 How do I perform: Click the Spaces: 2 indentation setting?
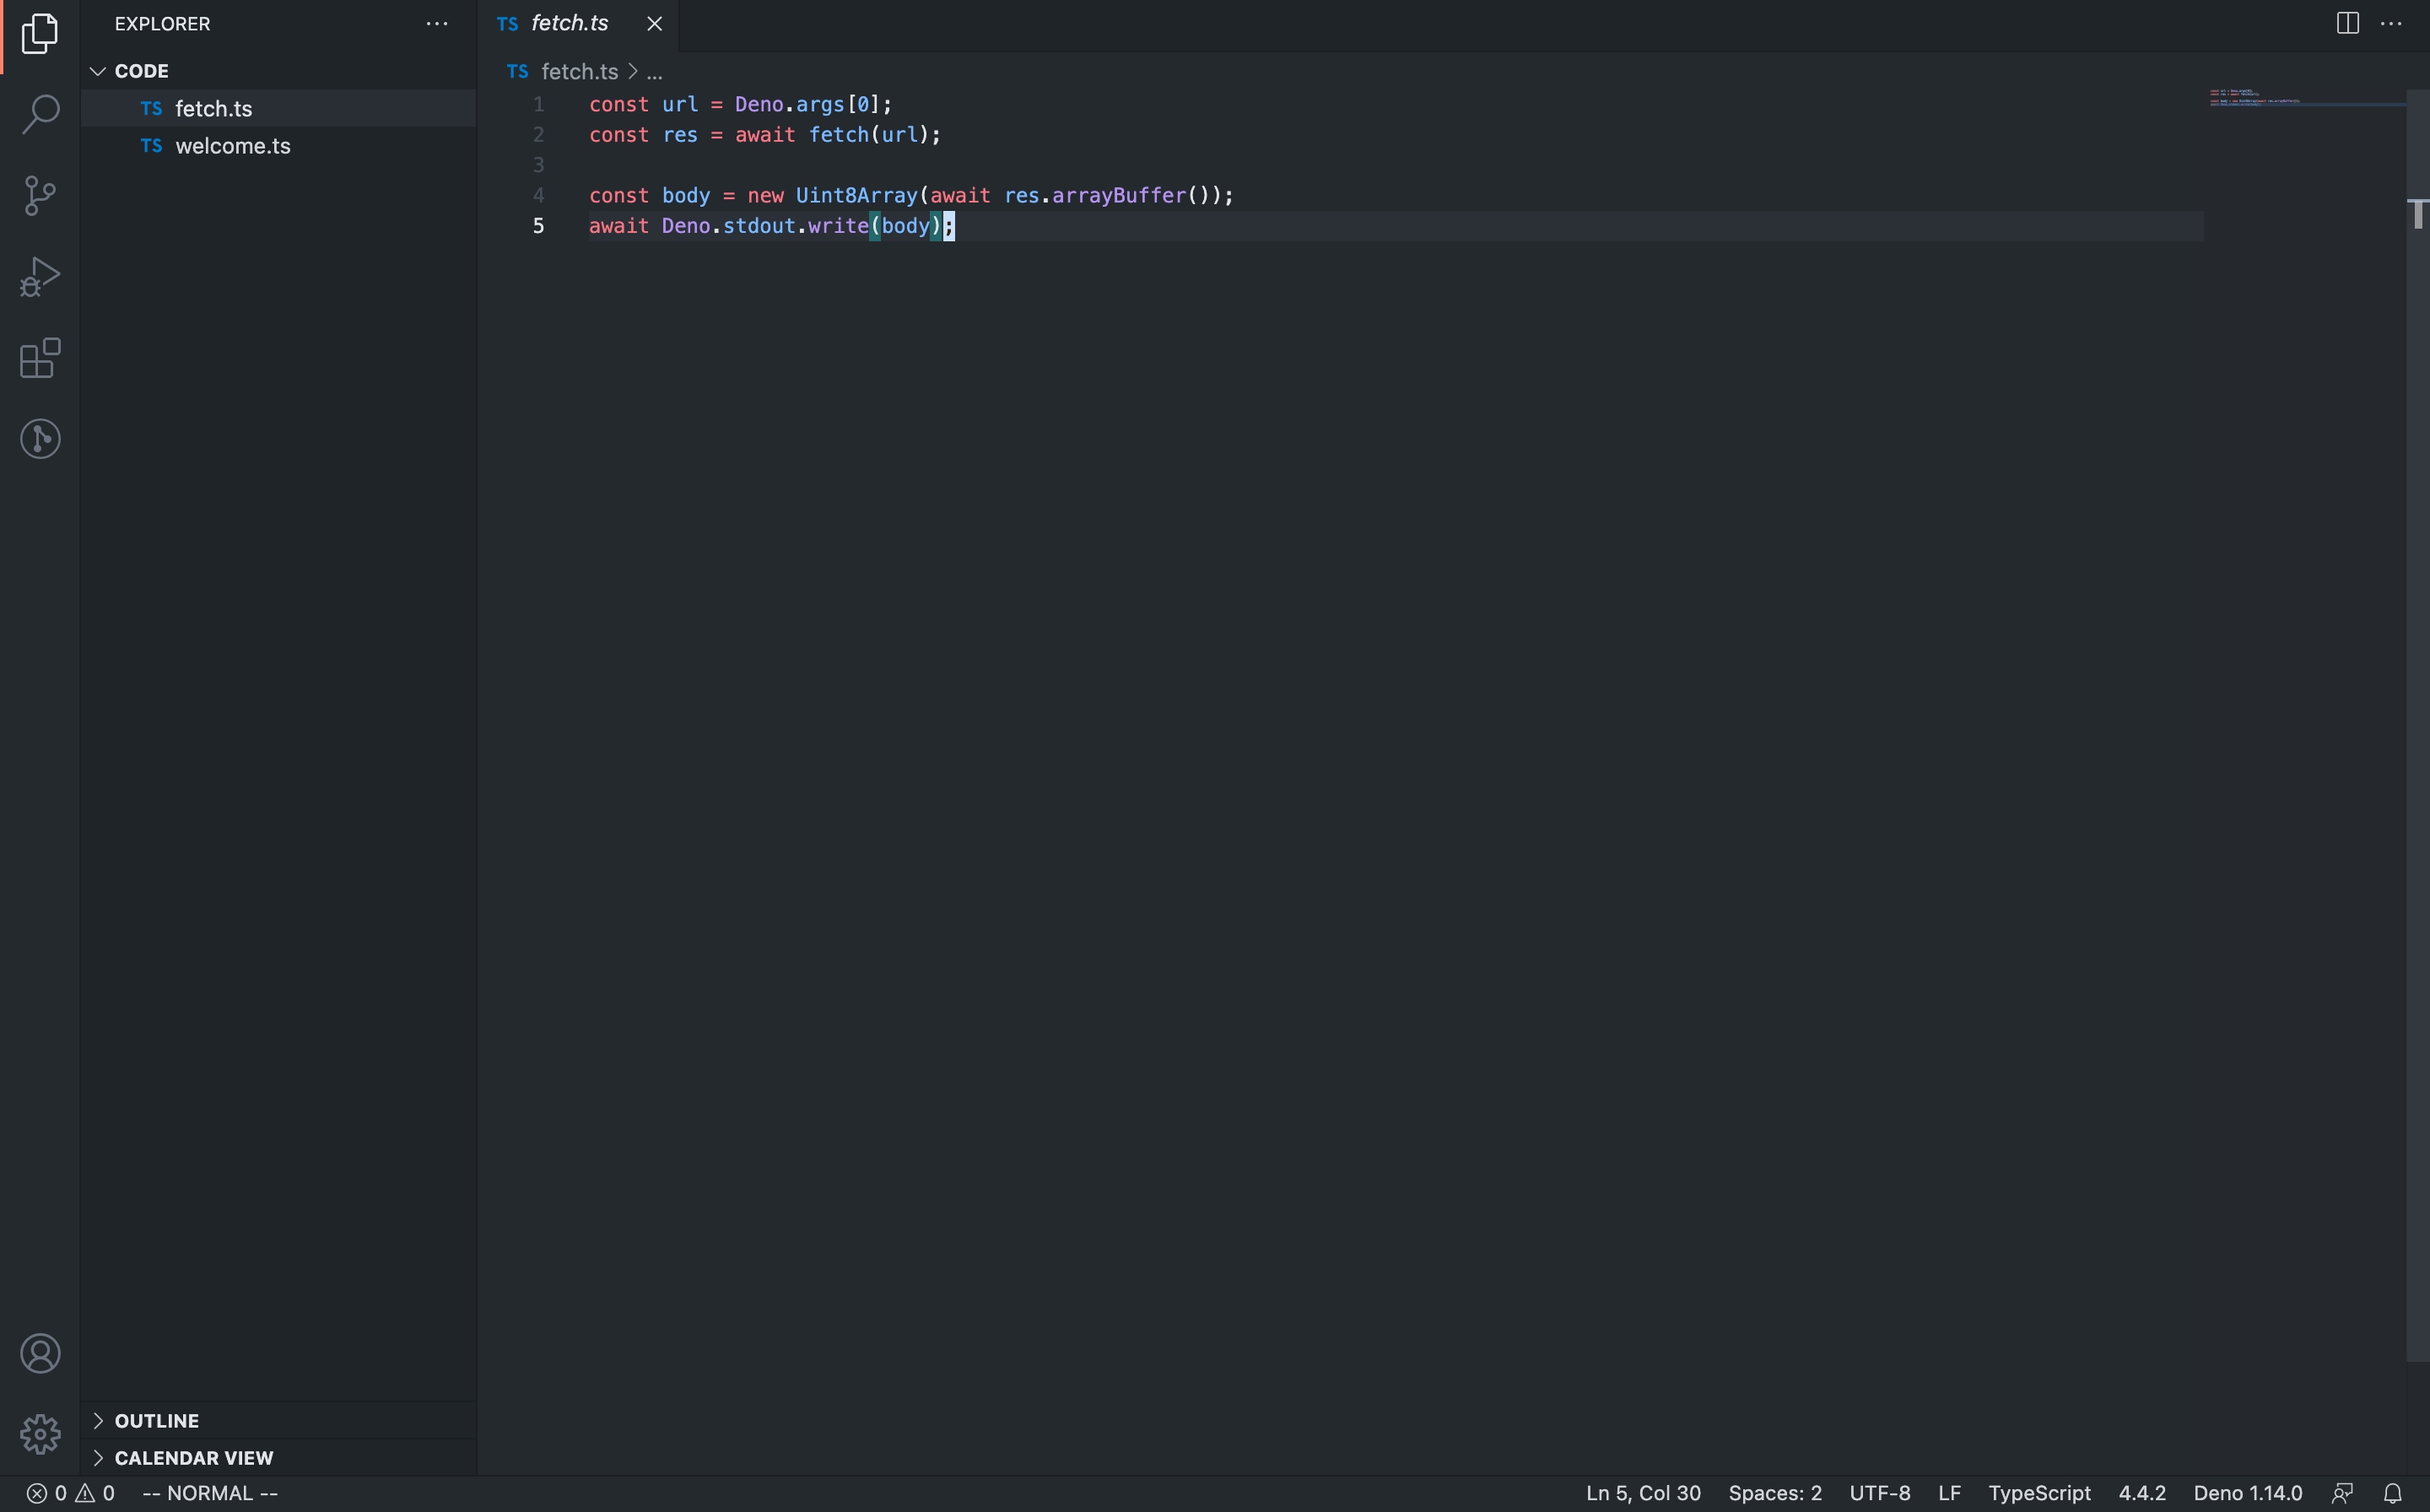coord(1774,1493)
